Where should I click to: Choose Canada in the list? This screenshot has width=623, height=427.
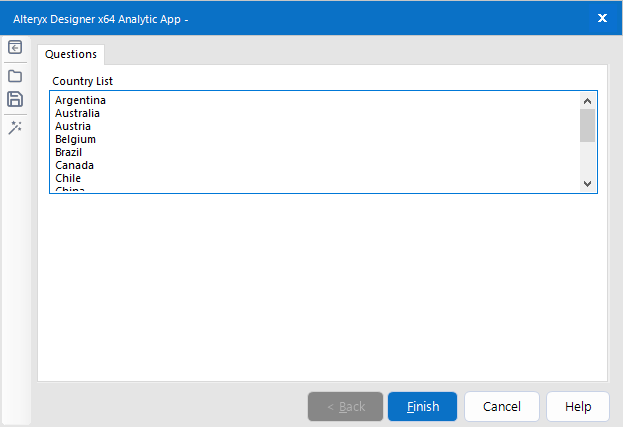(75, 165)
